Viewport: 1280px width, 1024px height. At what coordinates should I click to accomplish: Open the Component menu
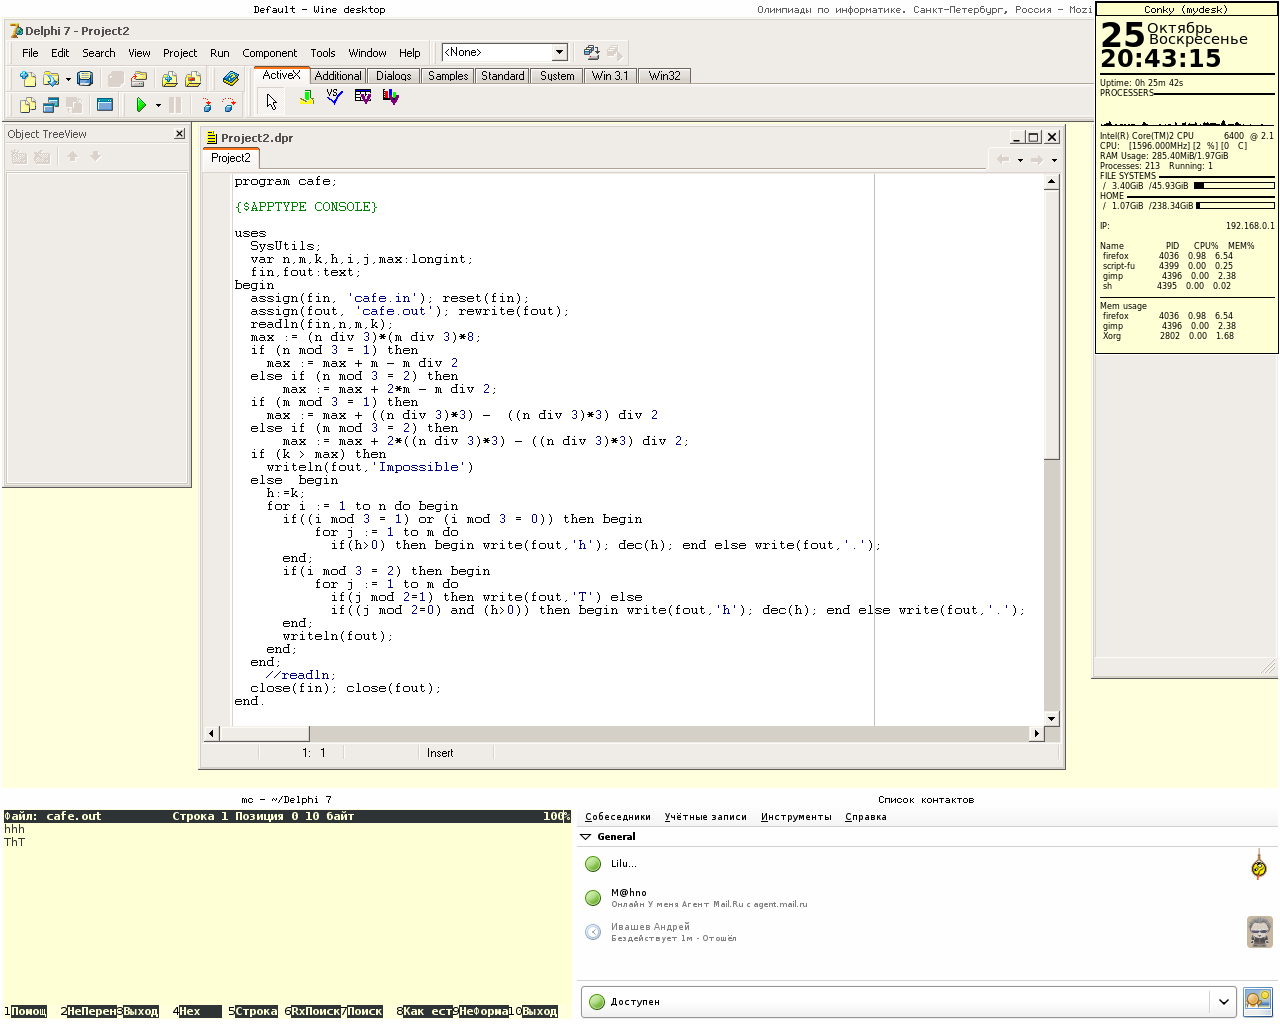tap(270, 53)
